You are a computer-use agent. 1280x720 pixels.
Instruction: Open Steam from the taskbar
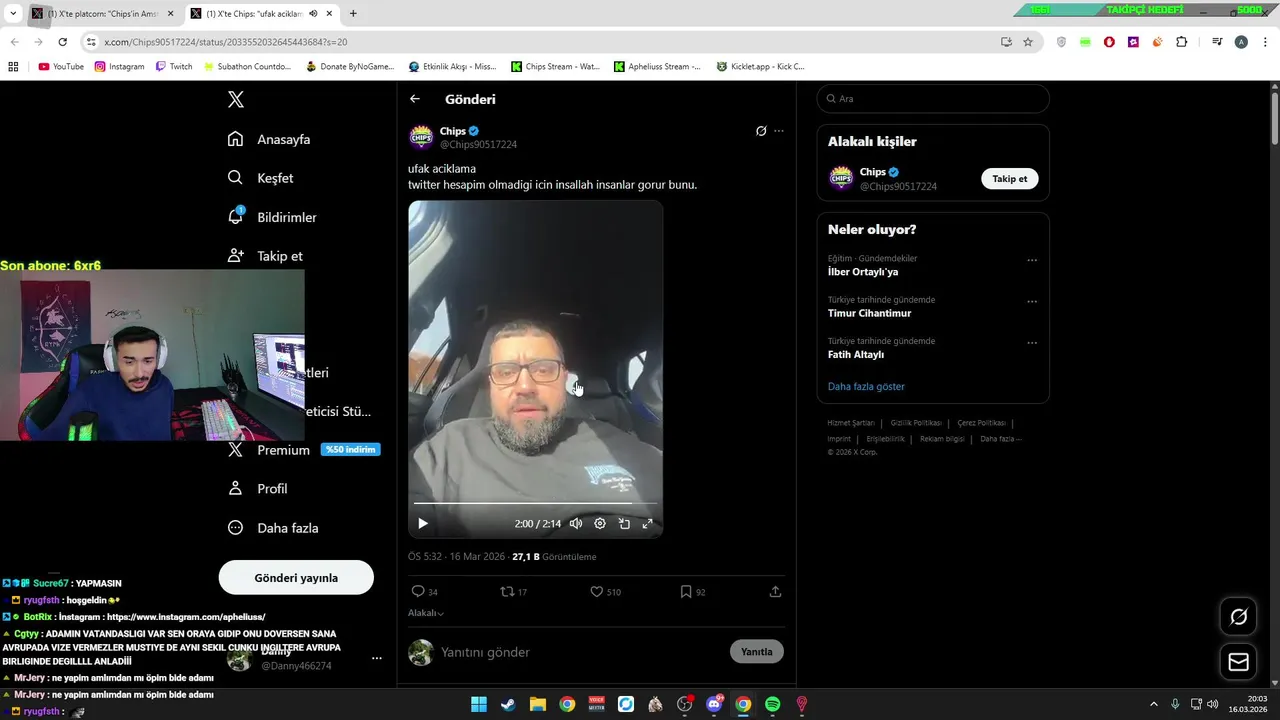coord(508,704)
